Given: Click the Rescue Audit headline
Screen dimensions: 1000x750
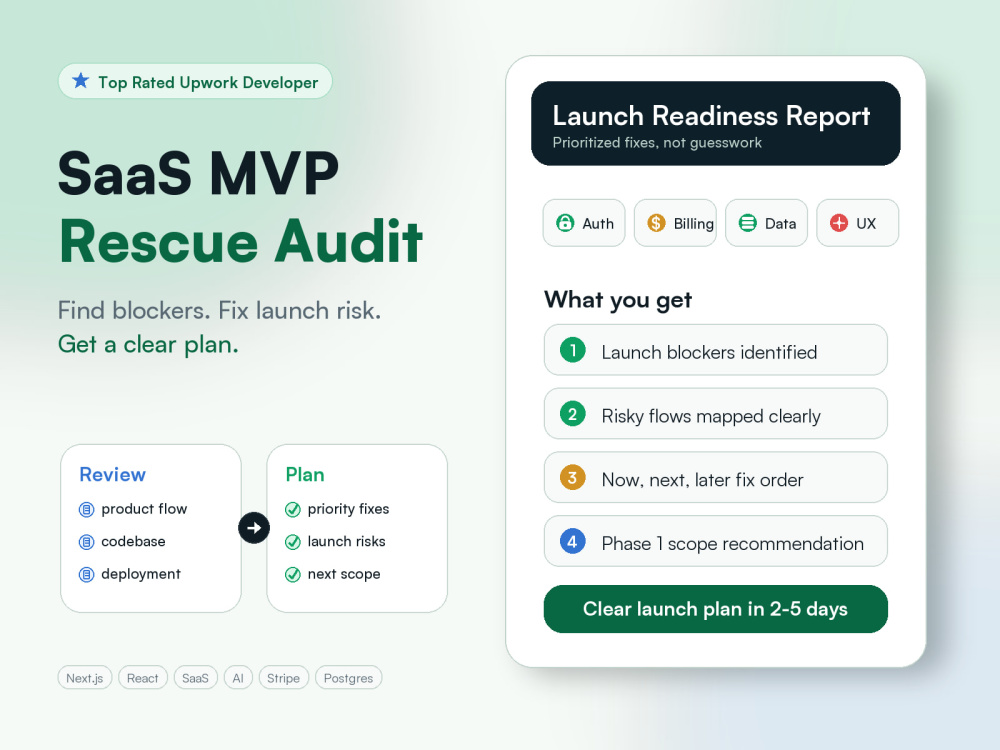Looking at the screenshot, I should click(x=240, y=241).
